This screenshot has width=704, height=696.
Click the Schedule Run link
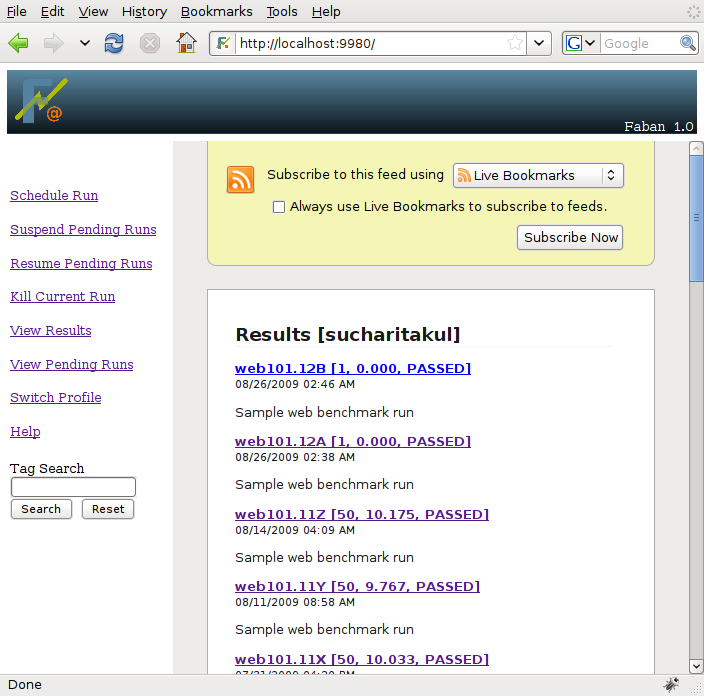click(54, 195)
